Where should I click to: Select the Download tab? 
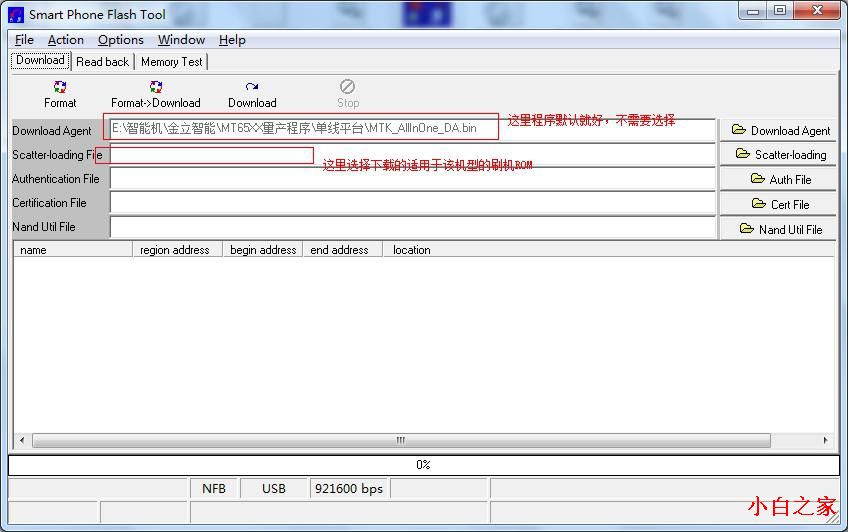click(x=41, y=60)
